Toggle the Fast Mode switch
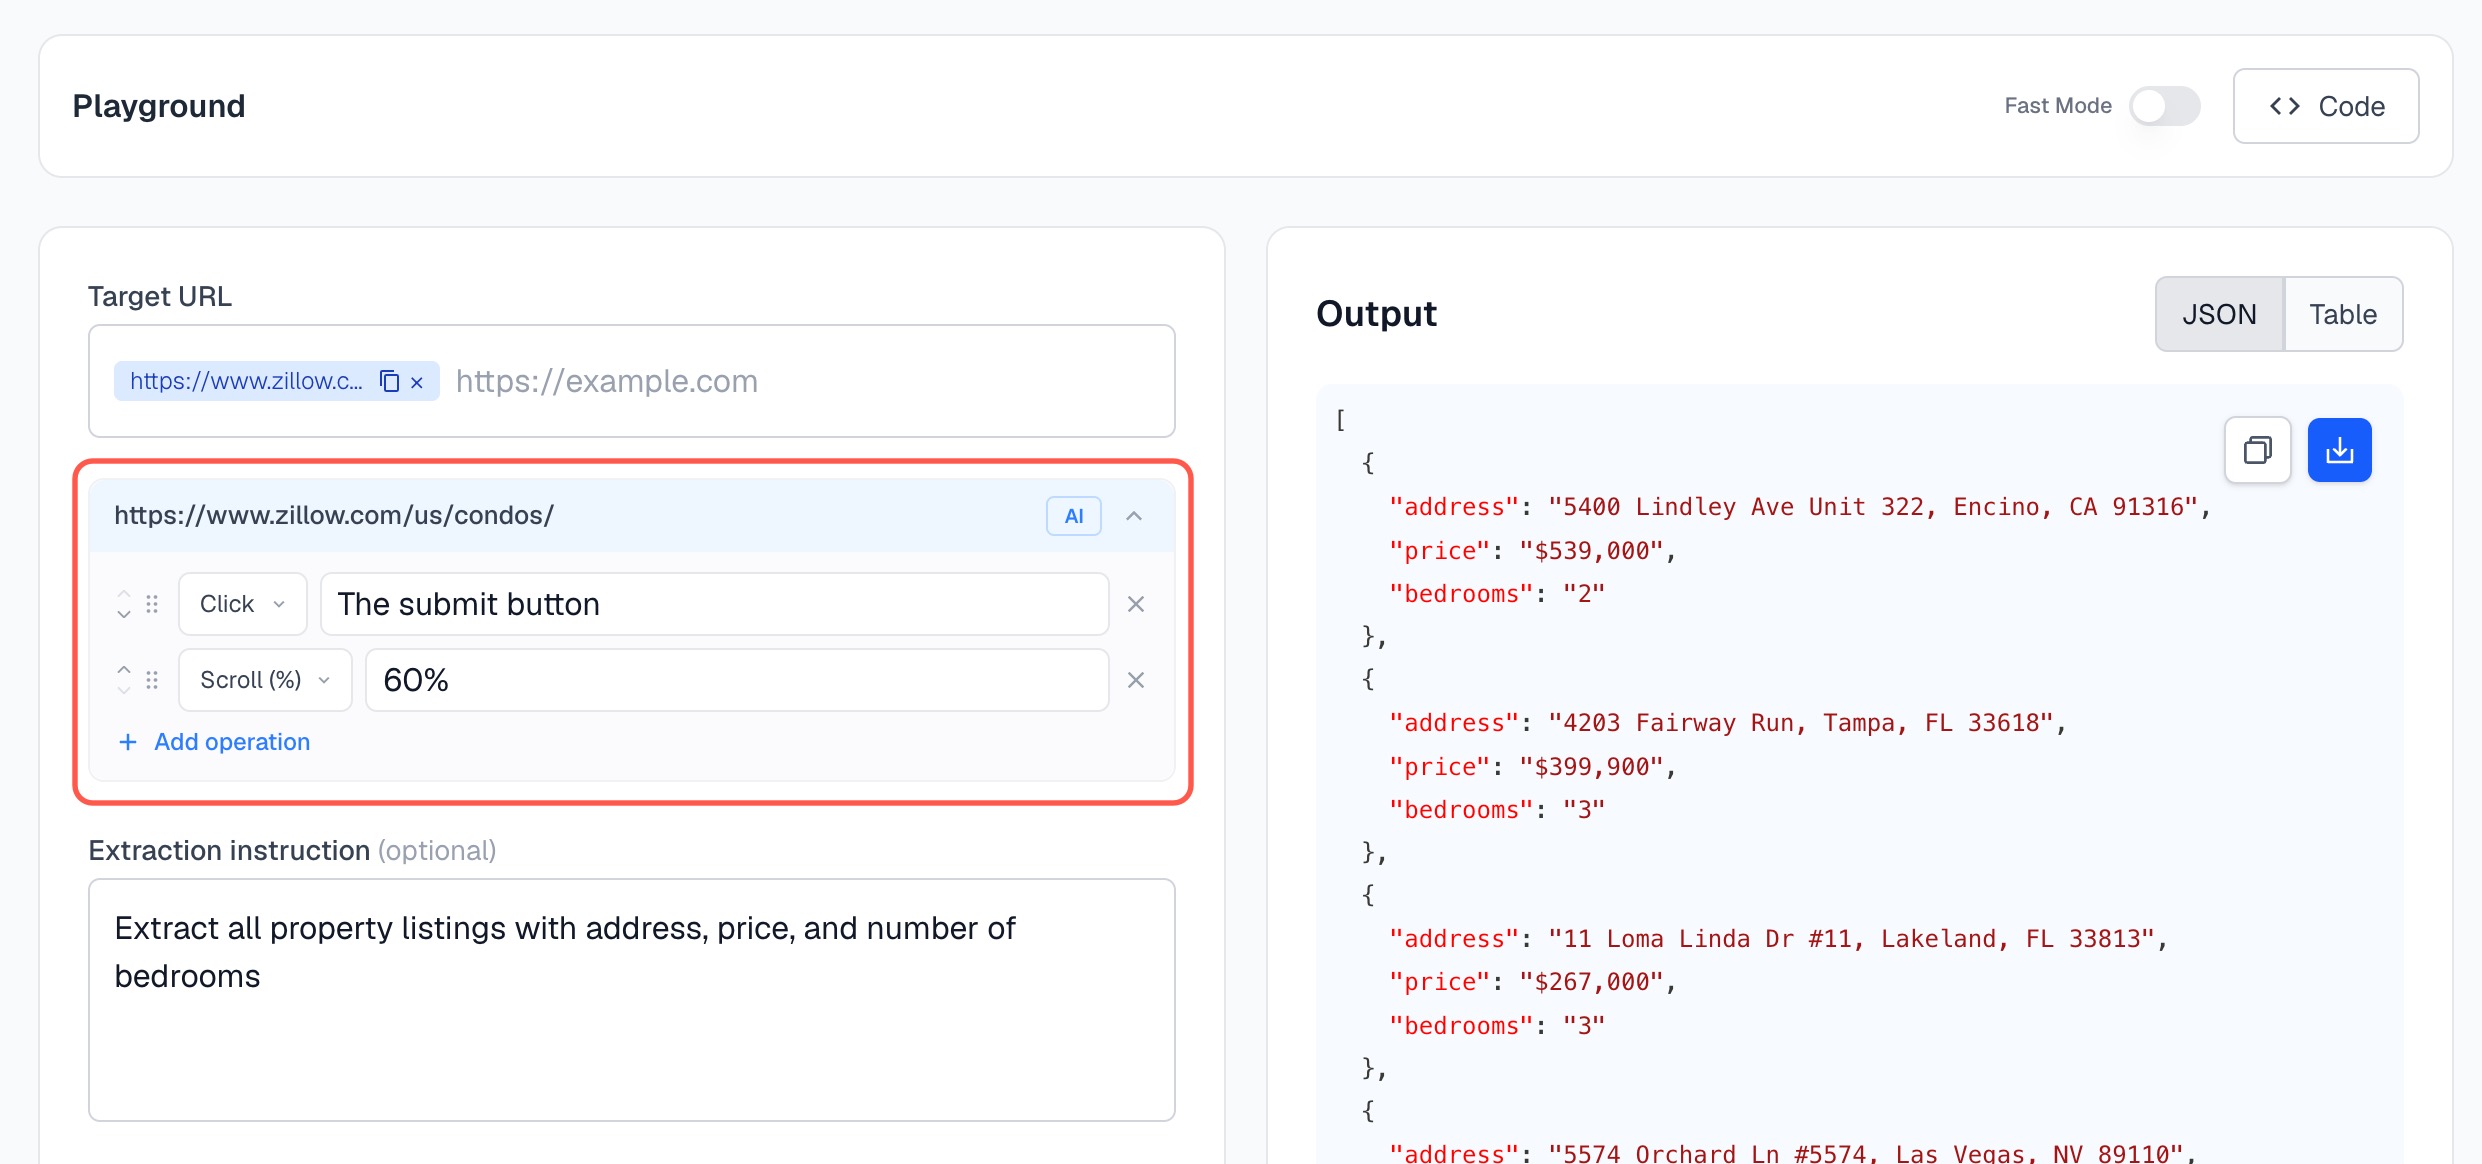2482x1164 pixels. (x=2164, y=106)
